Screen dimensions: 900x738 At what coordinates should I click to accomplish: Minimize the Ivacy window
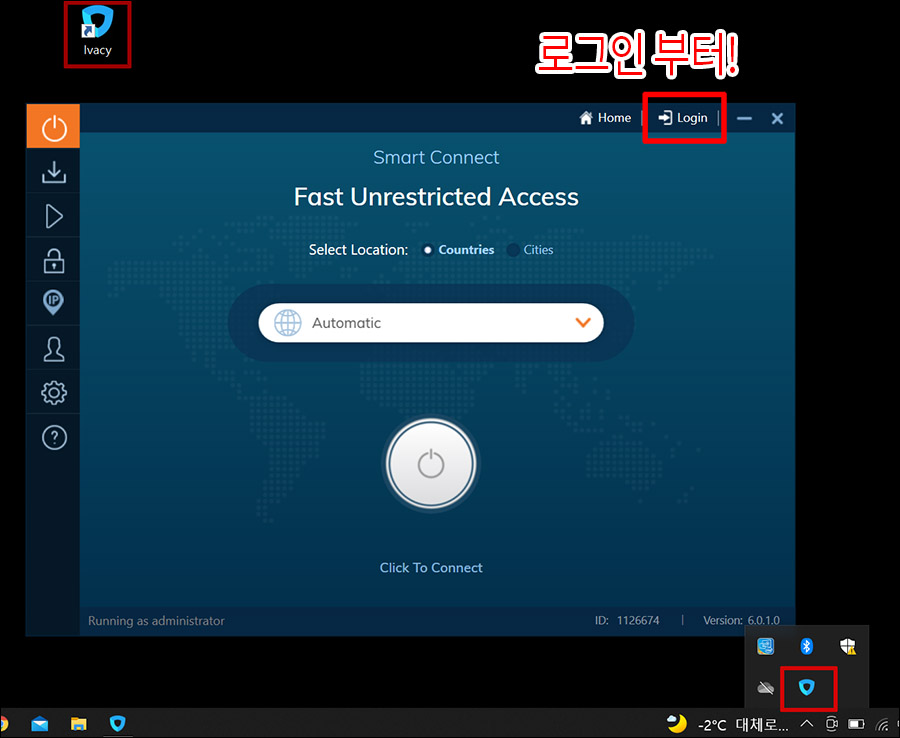744,118
